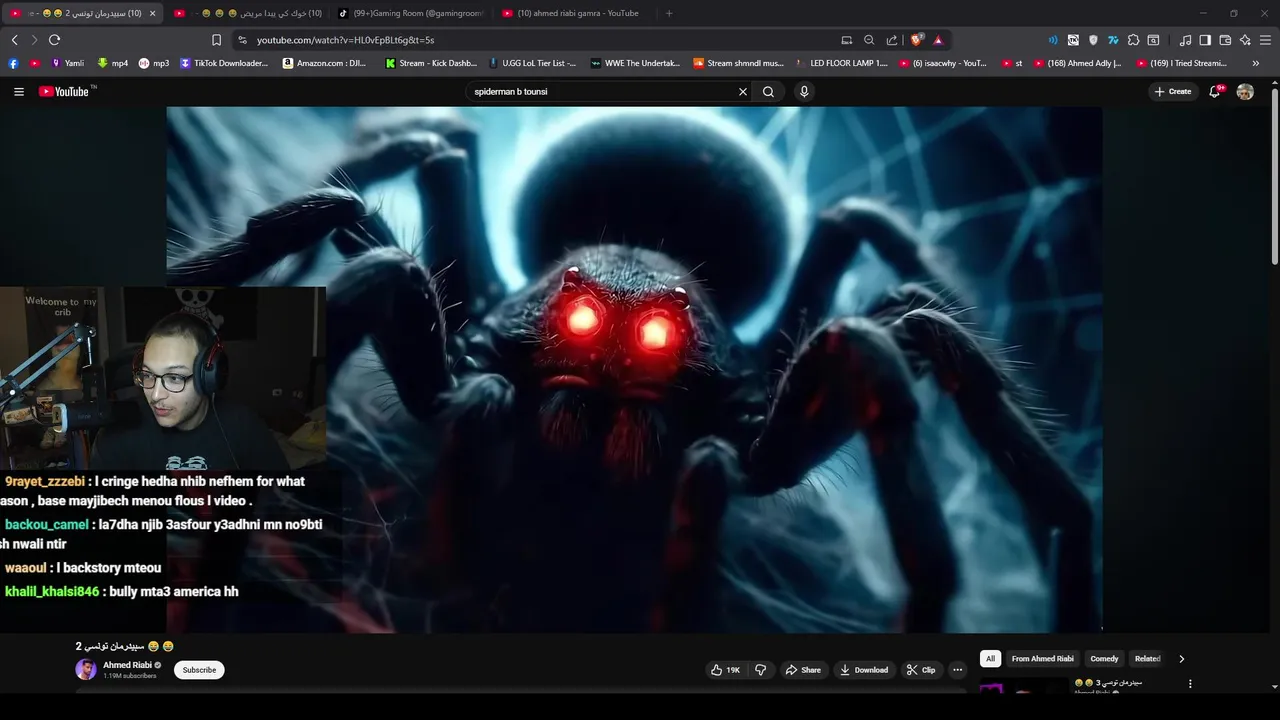The image size is (1280, 720).
Task: Open the screen cast icon in address bar
Action: [x=847, y=40]
